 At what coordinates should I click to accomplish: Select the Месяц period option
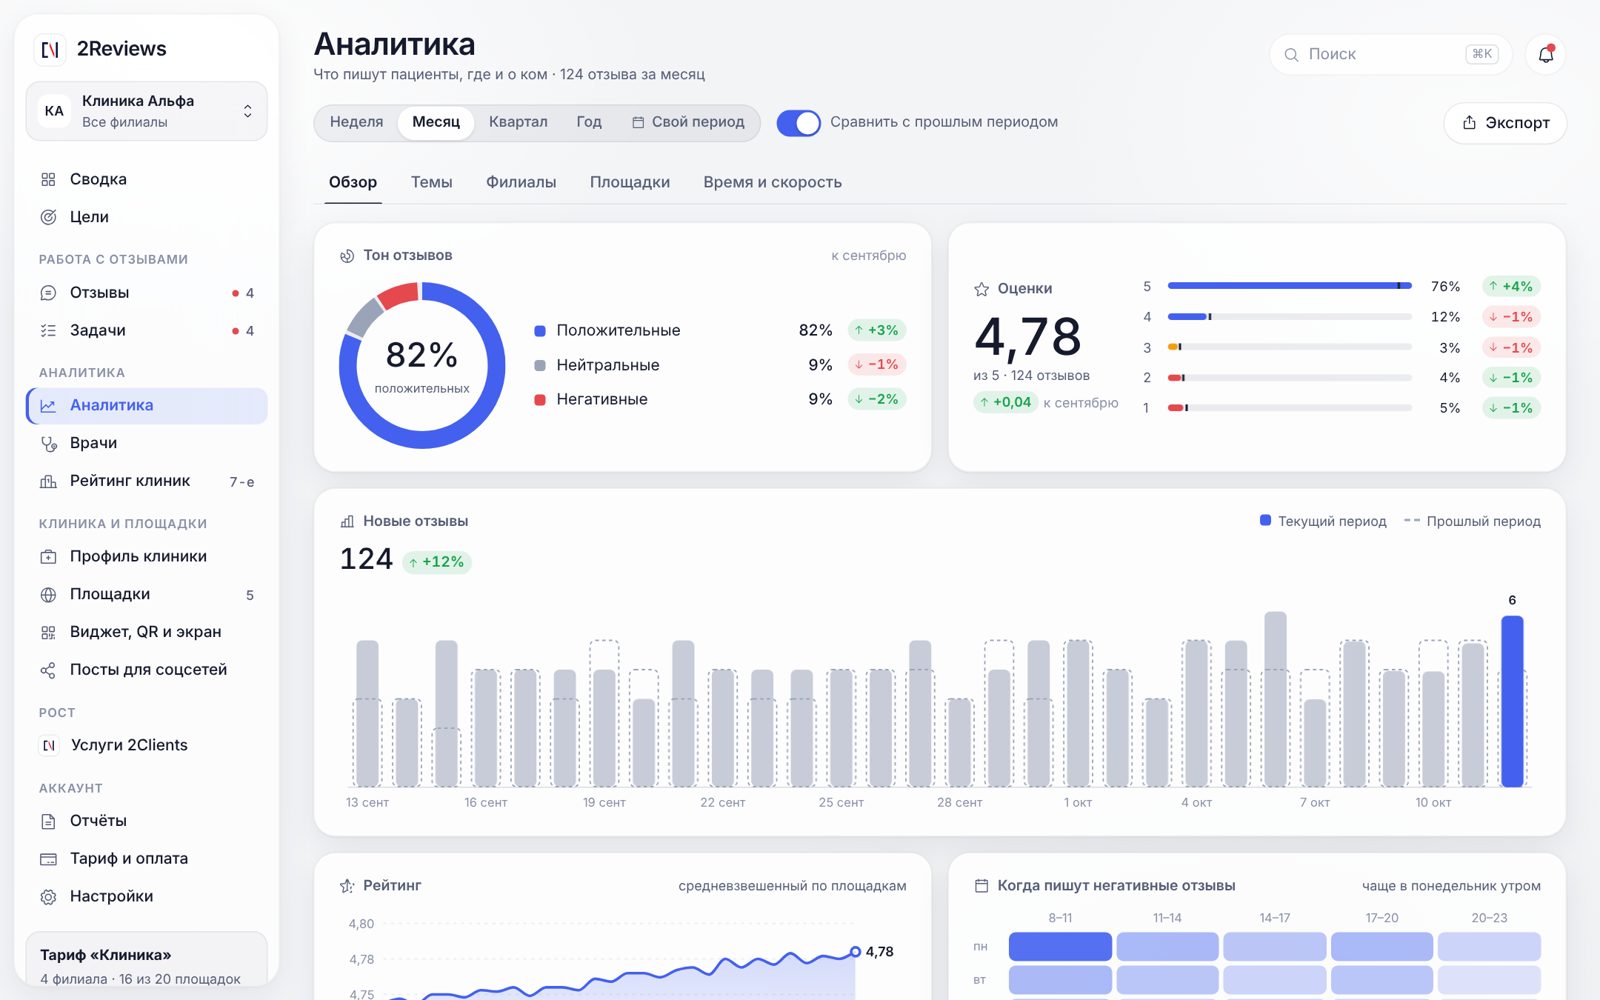click(x=436, y=122)
